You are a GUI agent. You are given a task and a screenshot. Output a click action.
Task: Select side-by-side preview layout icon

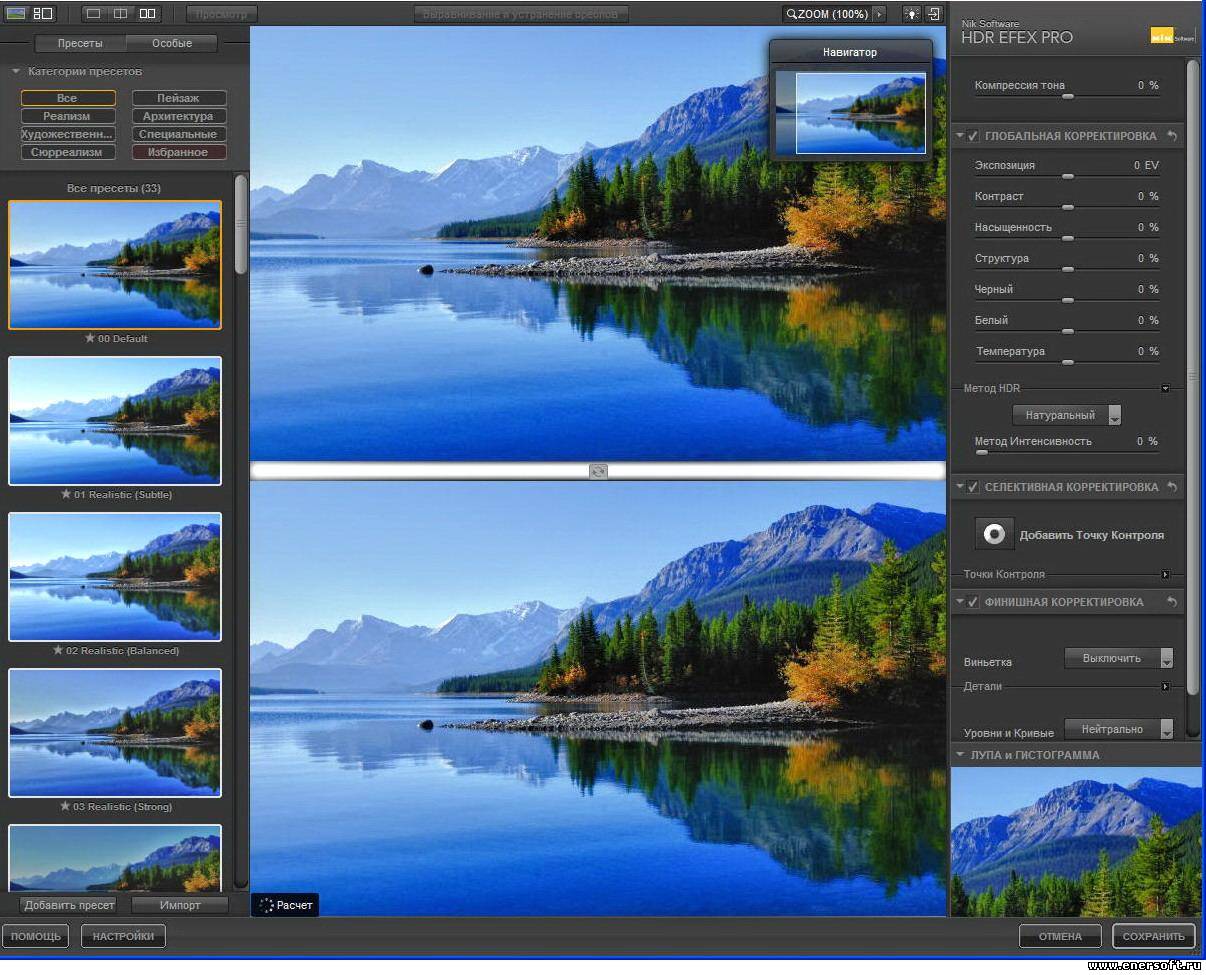pos(148,14)
